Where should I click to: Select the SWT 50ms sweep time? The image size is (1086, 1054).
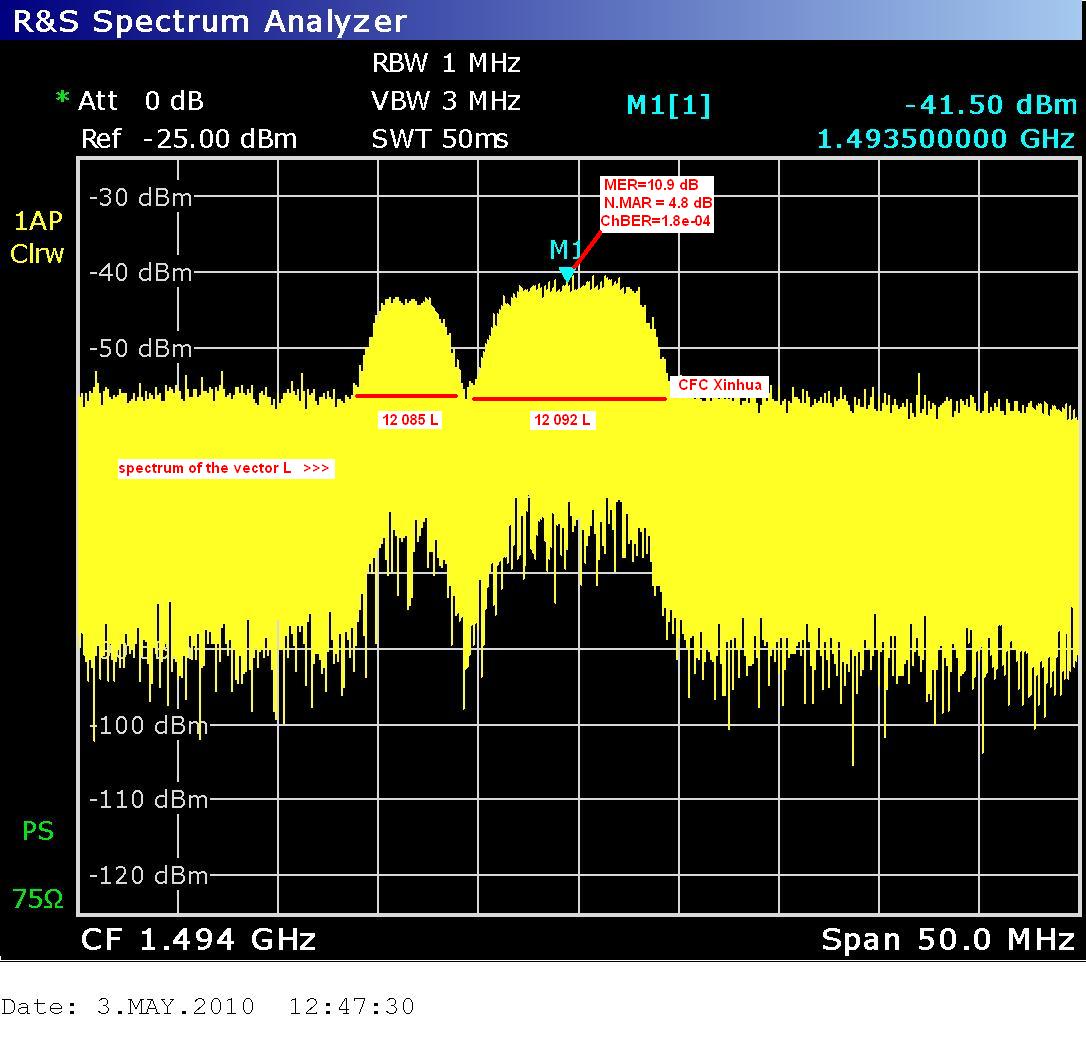[440, 139]
